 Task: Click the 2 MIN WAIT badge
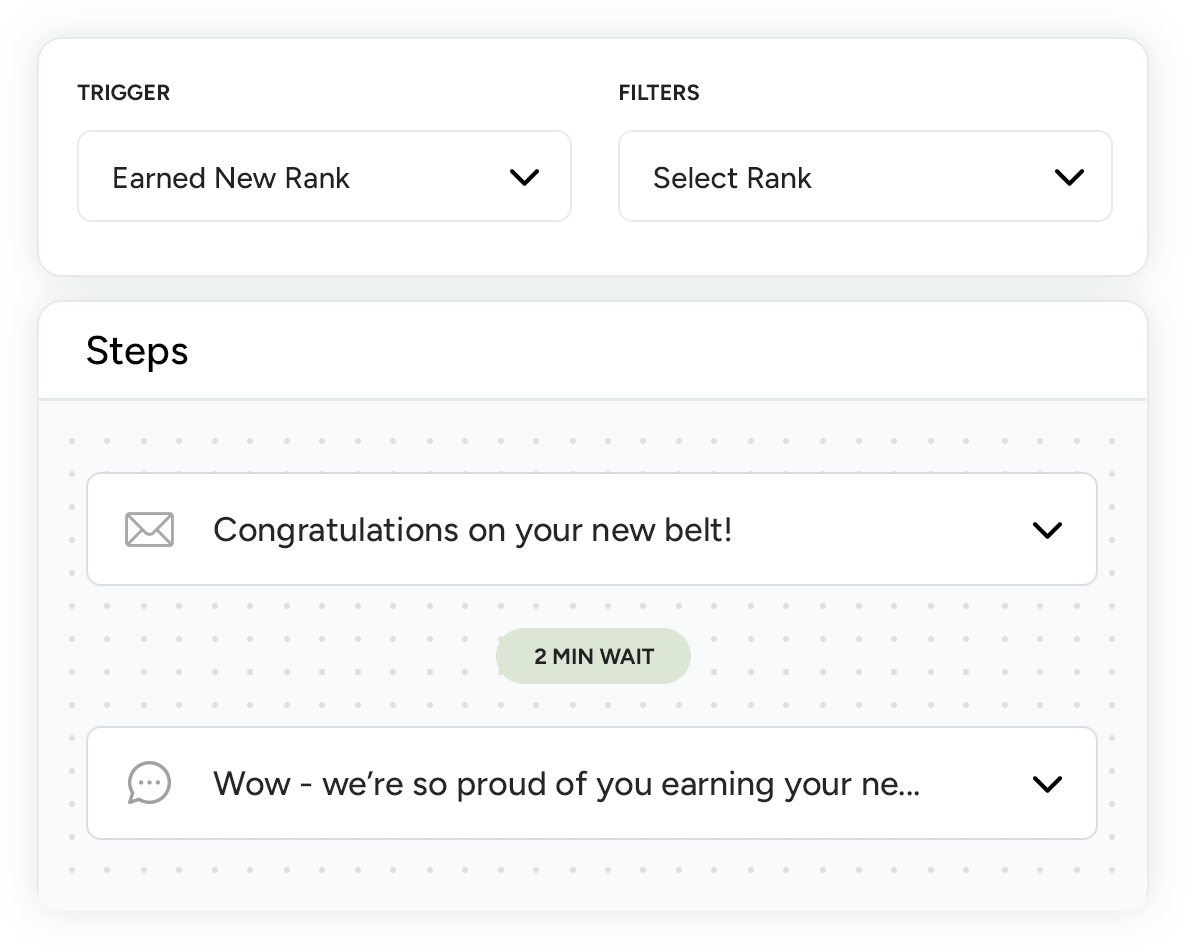[x=593, y=656]
